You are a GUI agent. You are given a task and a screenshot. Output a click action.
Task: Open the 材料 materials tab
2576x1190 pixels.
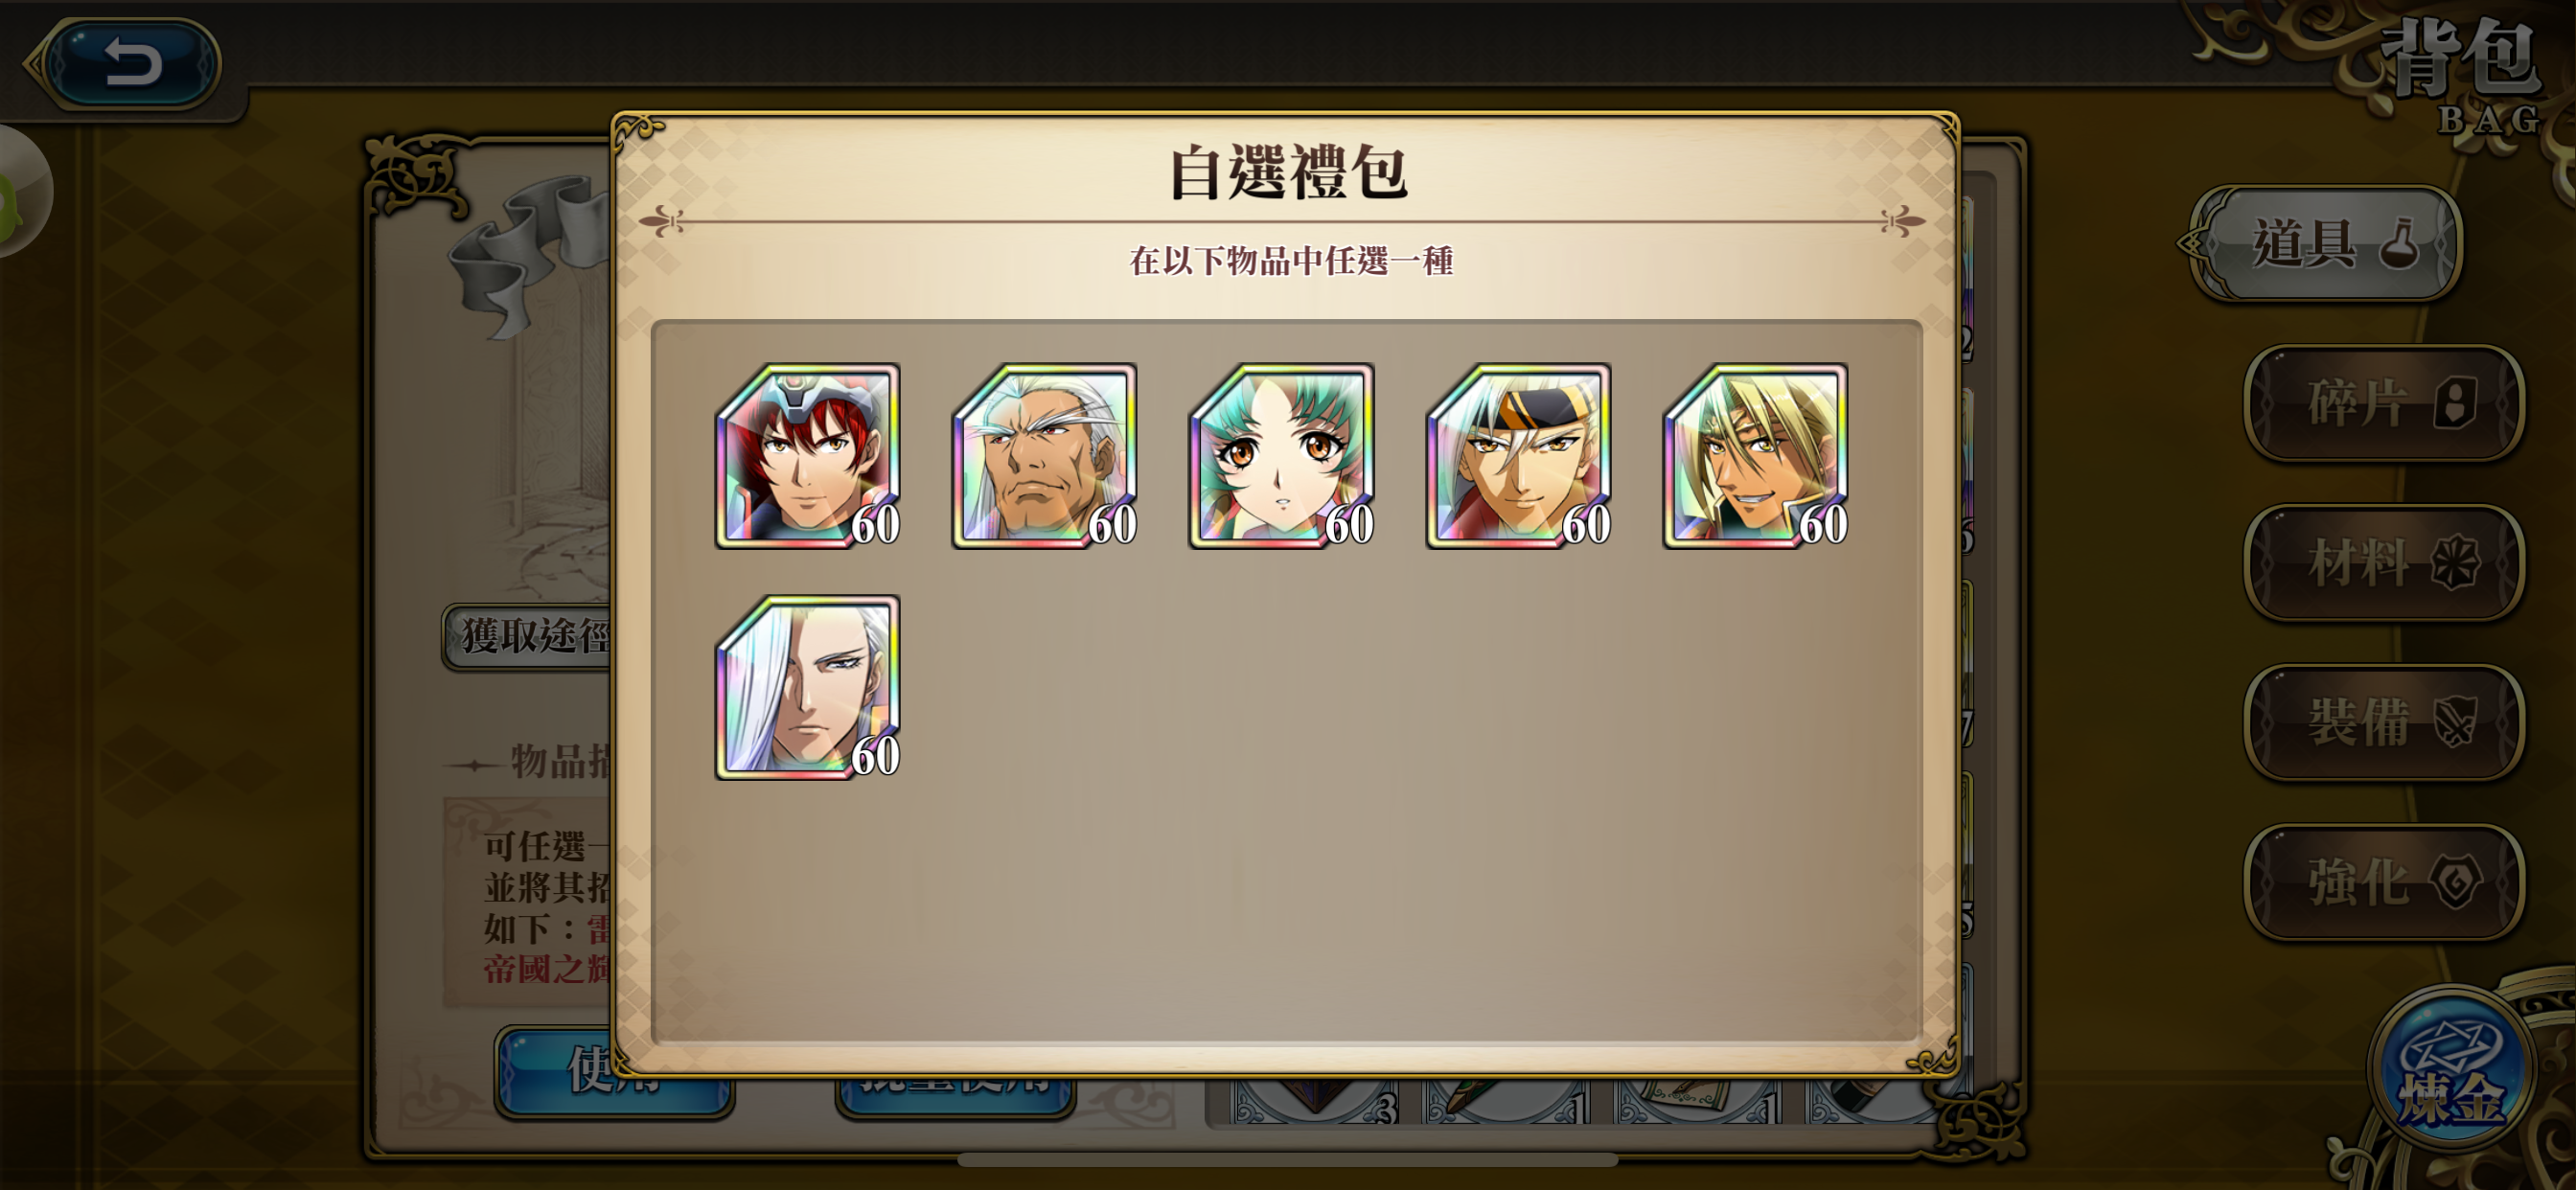2384,562
